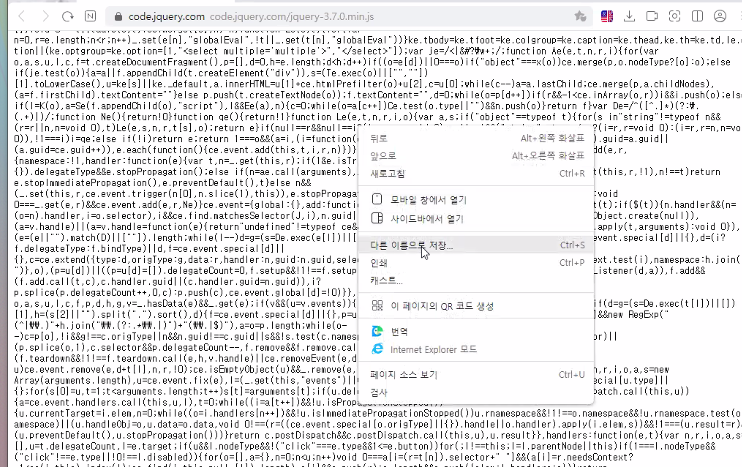Image resolution: width=742 pixels, height=467 pixels.
Task: Select 번역 in the context menu
Action: 477,331
